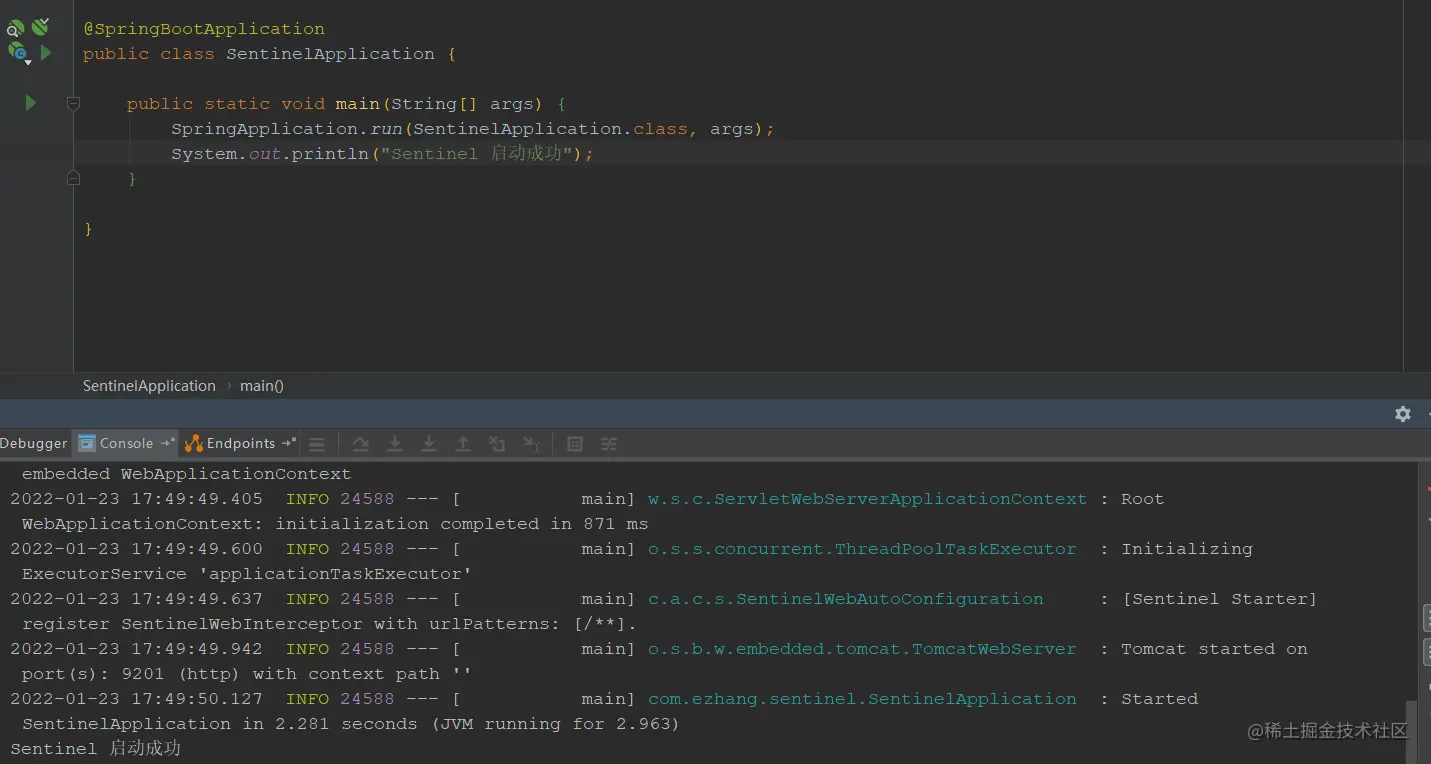Screen dimensions: 1431x764
Task: Click the System.out.println line in editor
Action: pos(382,154)
